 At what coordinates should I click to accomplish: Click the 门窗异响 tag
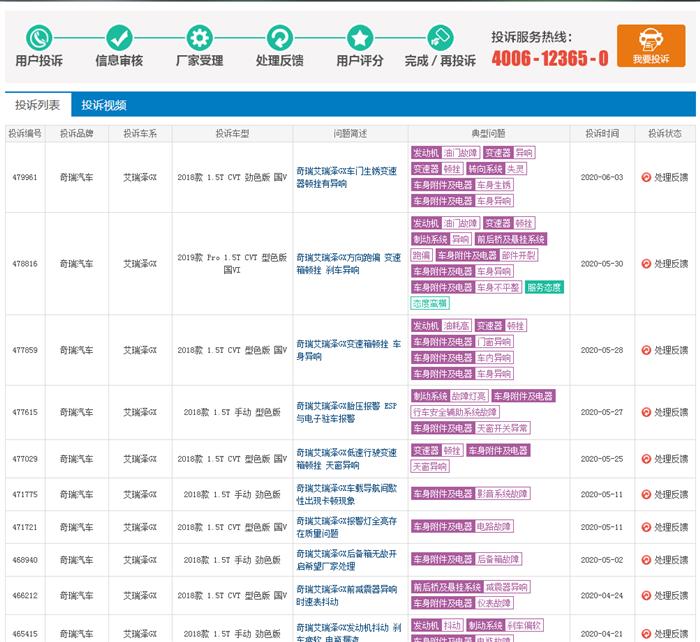point(493,342)
